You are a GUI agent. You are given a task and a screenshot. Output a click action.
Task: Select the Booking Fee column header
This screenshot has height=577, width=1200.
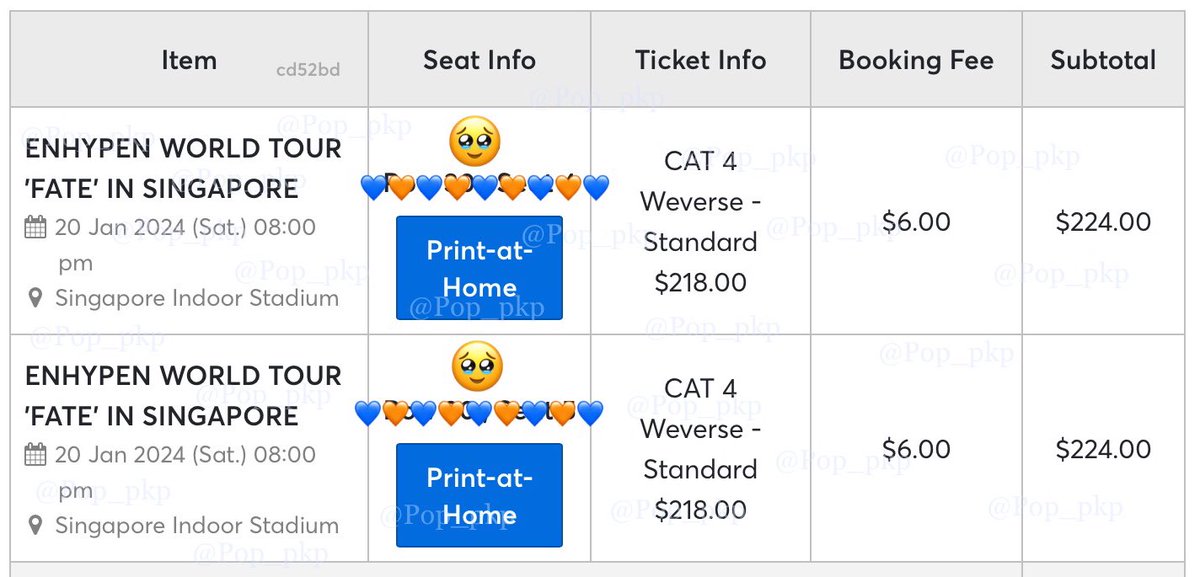point(916,60)
